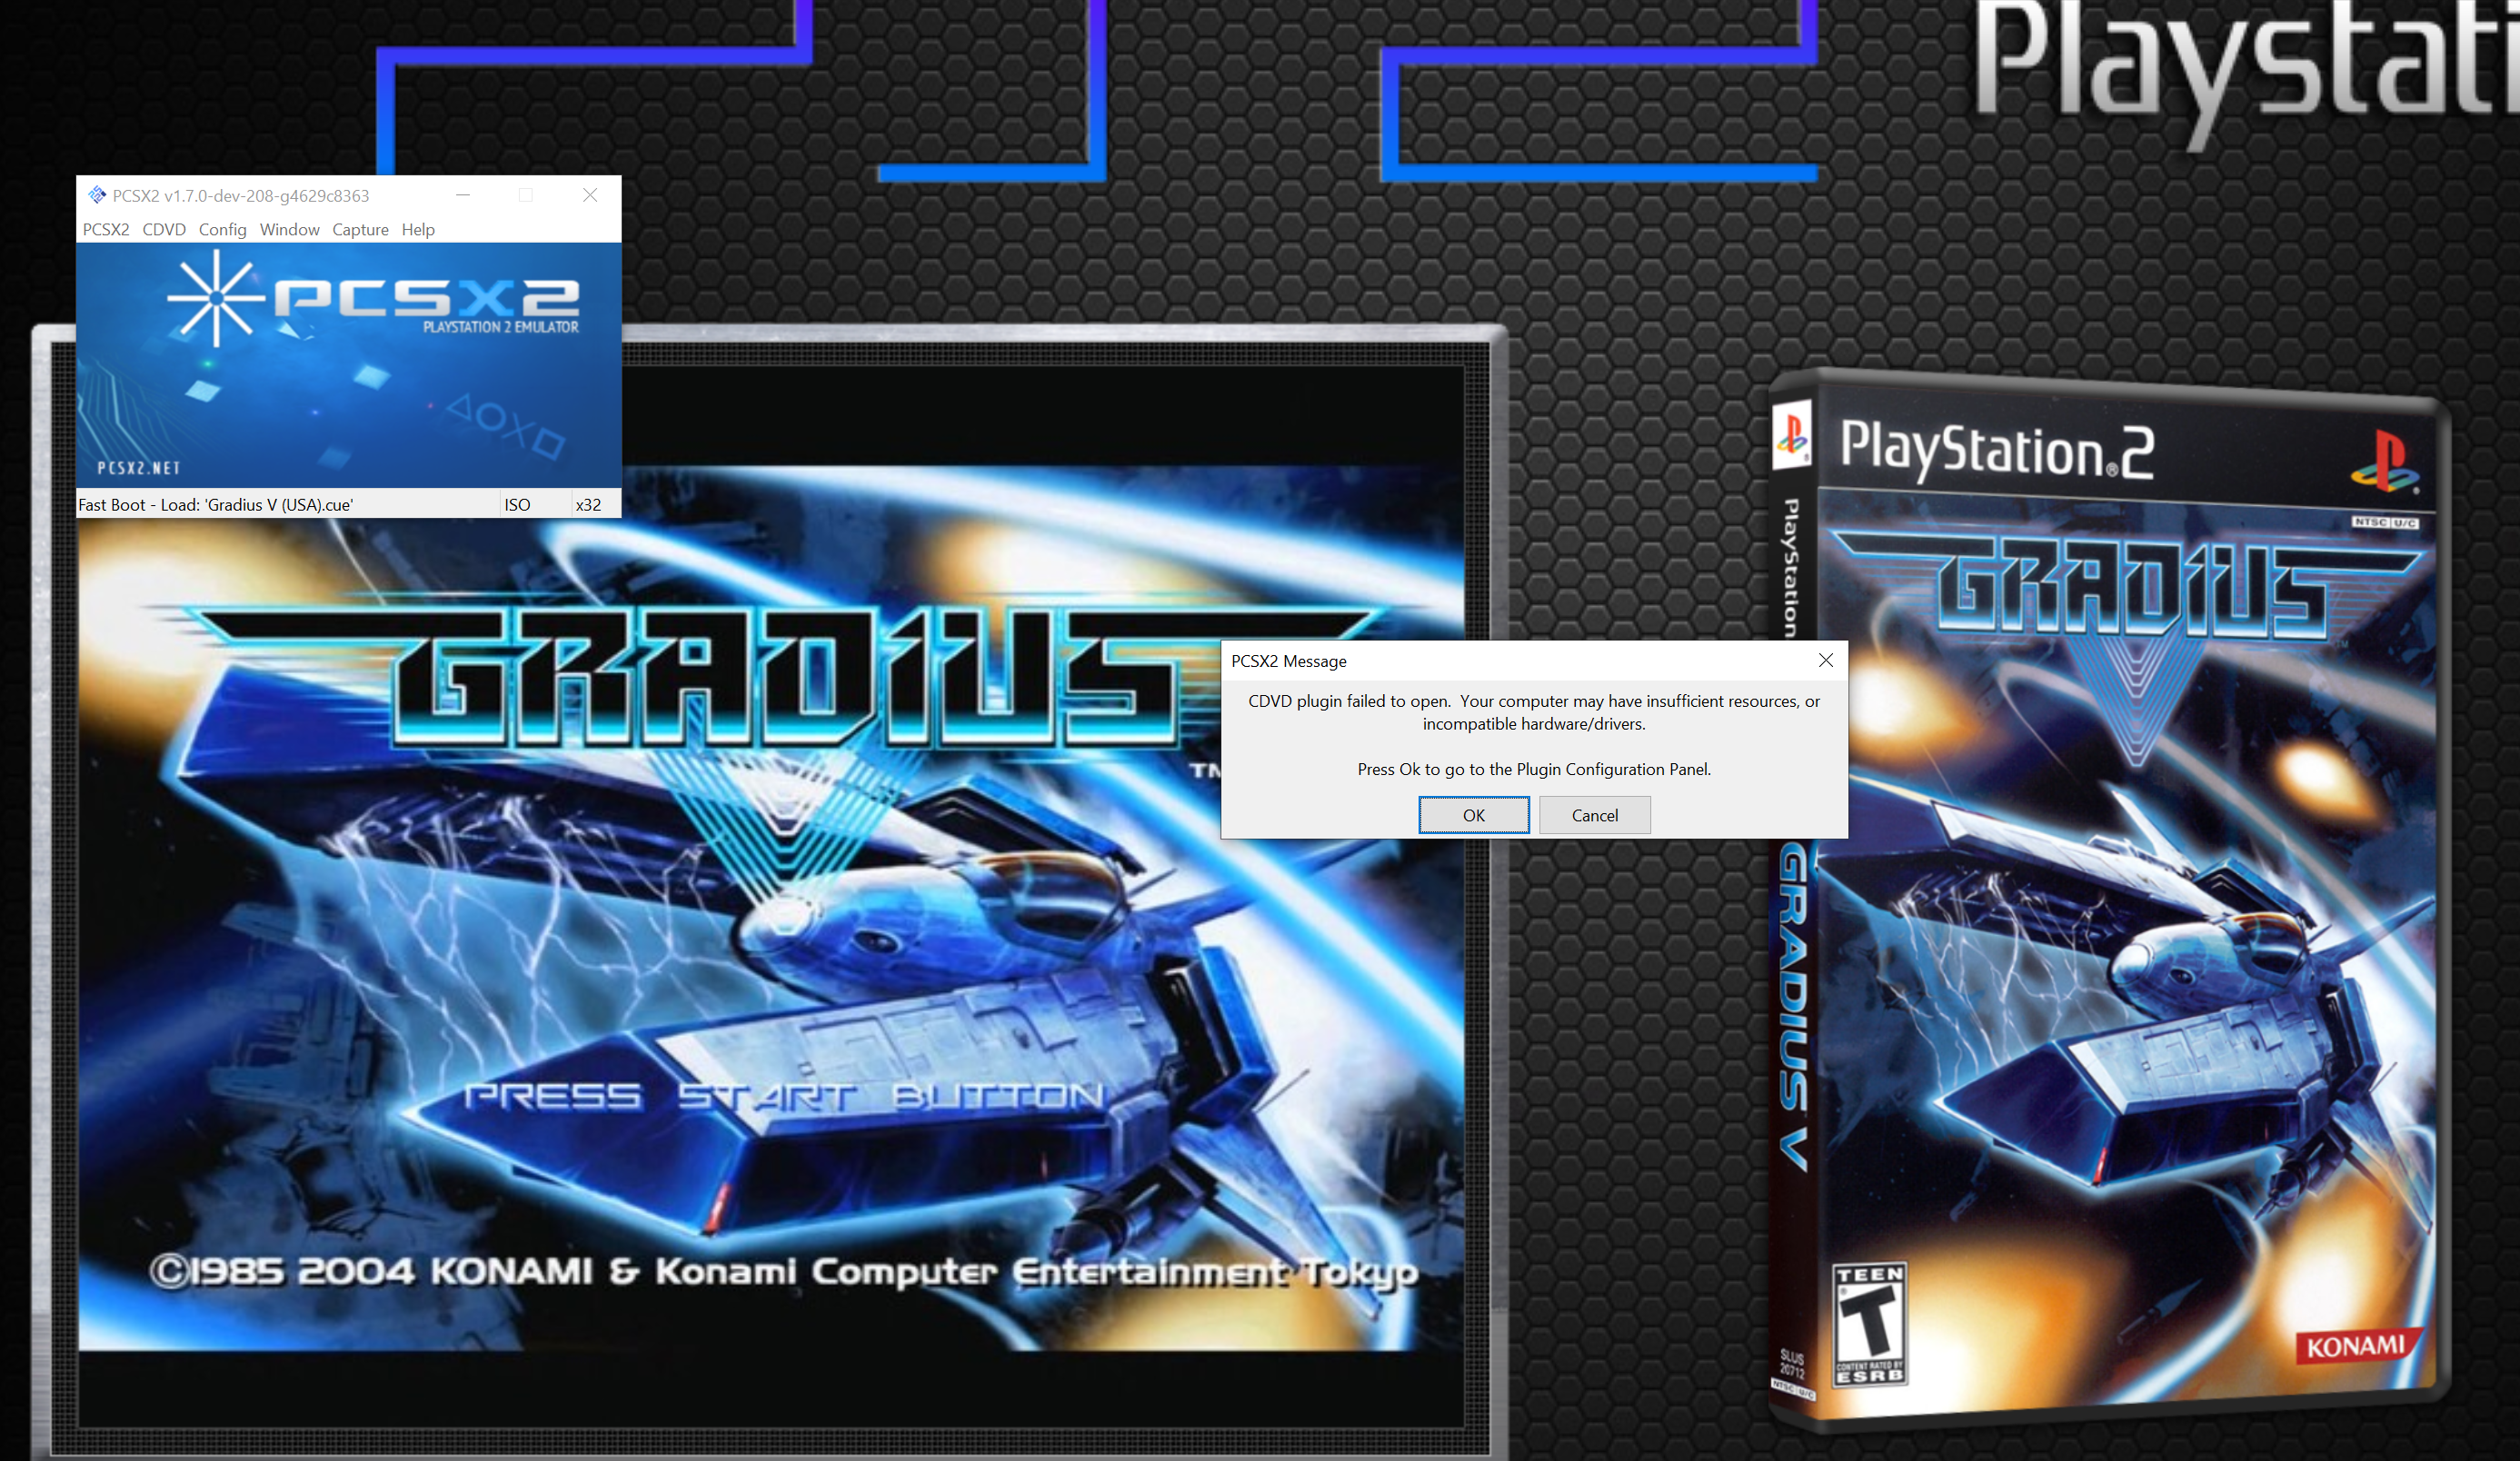Minimize the PCSX2 emulator window
2520x1461 pixels.
coord(463,195)
